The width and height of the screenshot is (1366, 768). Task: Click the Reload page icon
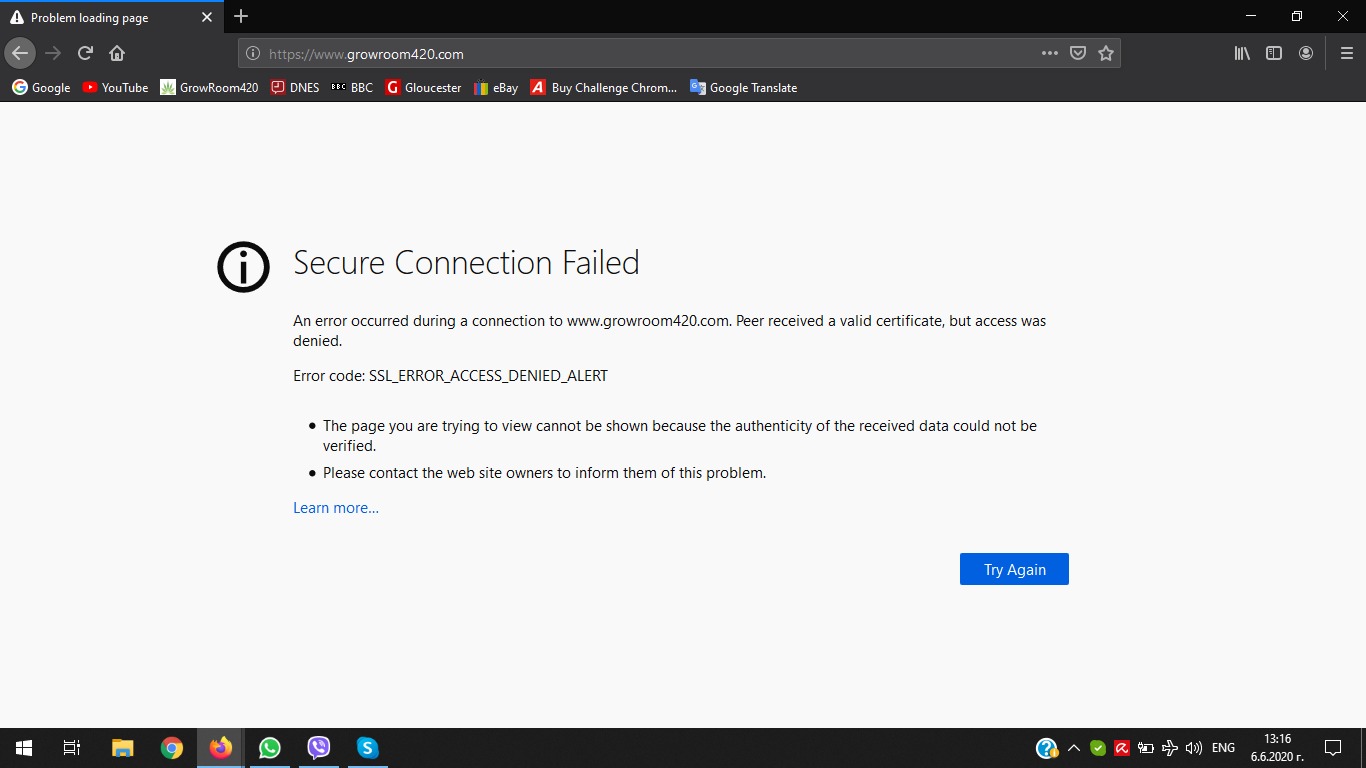tap(85, 53)
